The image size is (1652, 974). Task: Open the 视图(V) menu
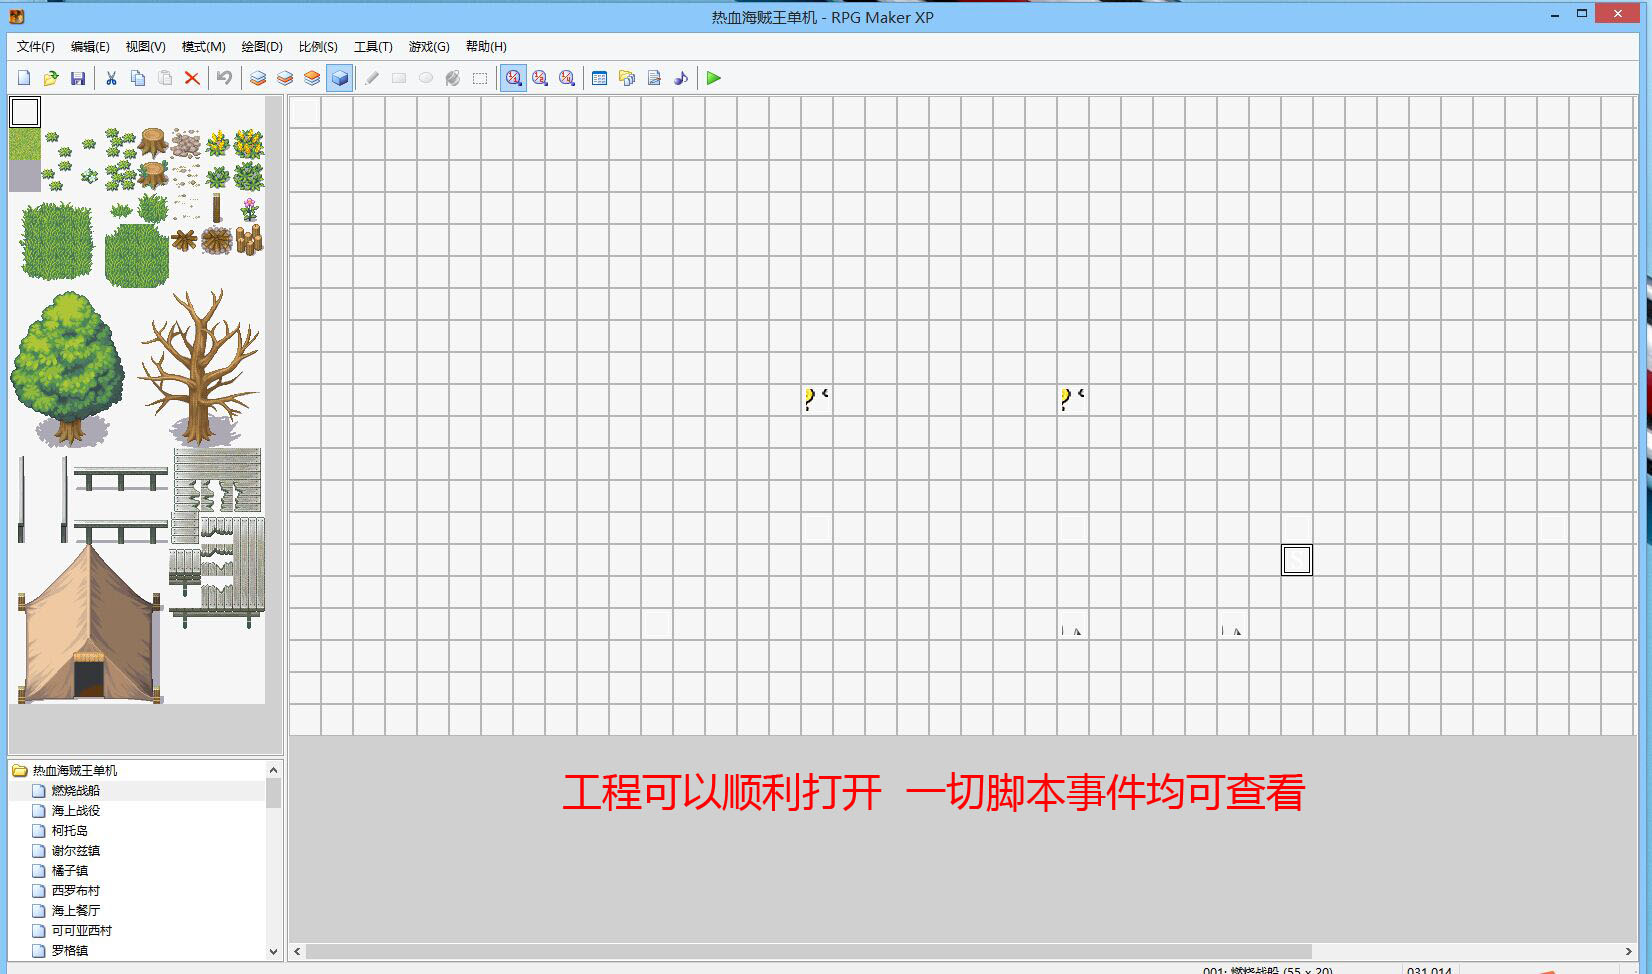point(145,47)
